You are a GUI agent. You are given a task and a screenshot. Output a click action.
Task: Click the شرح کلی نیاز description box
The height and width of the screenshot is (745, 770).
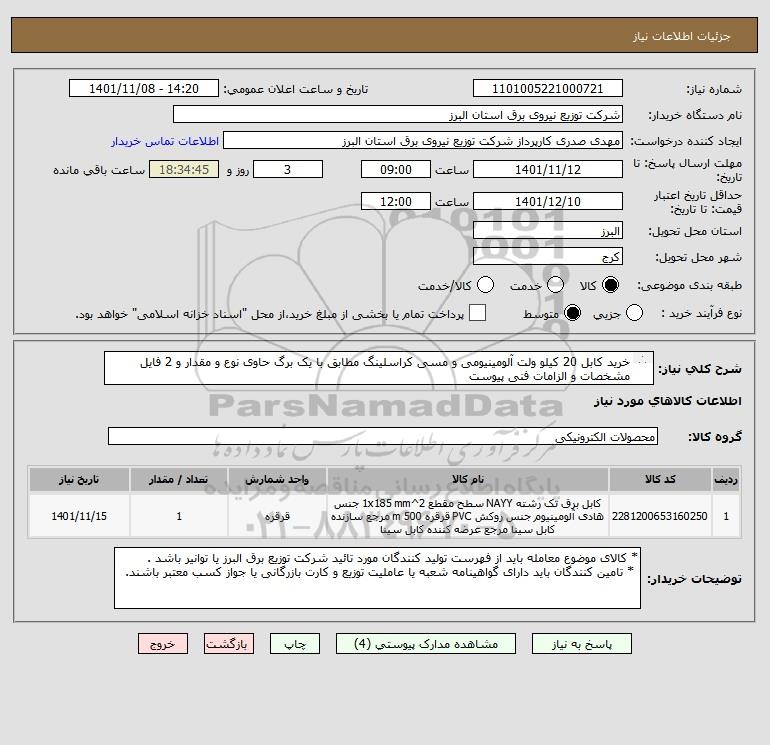[379, 368]
